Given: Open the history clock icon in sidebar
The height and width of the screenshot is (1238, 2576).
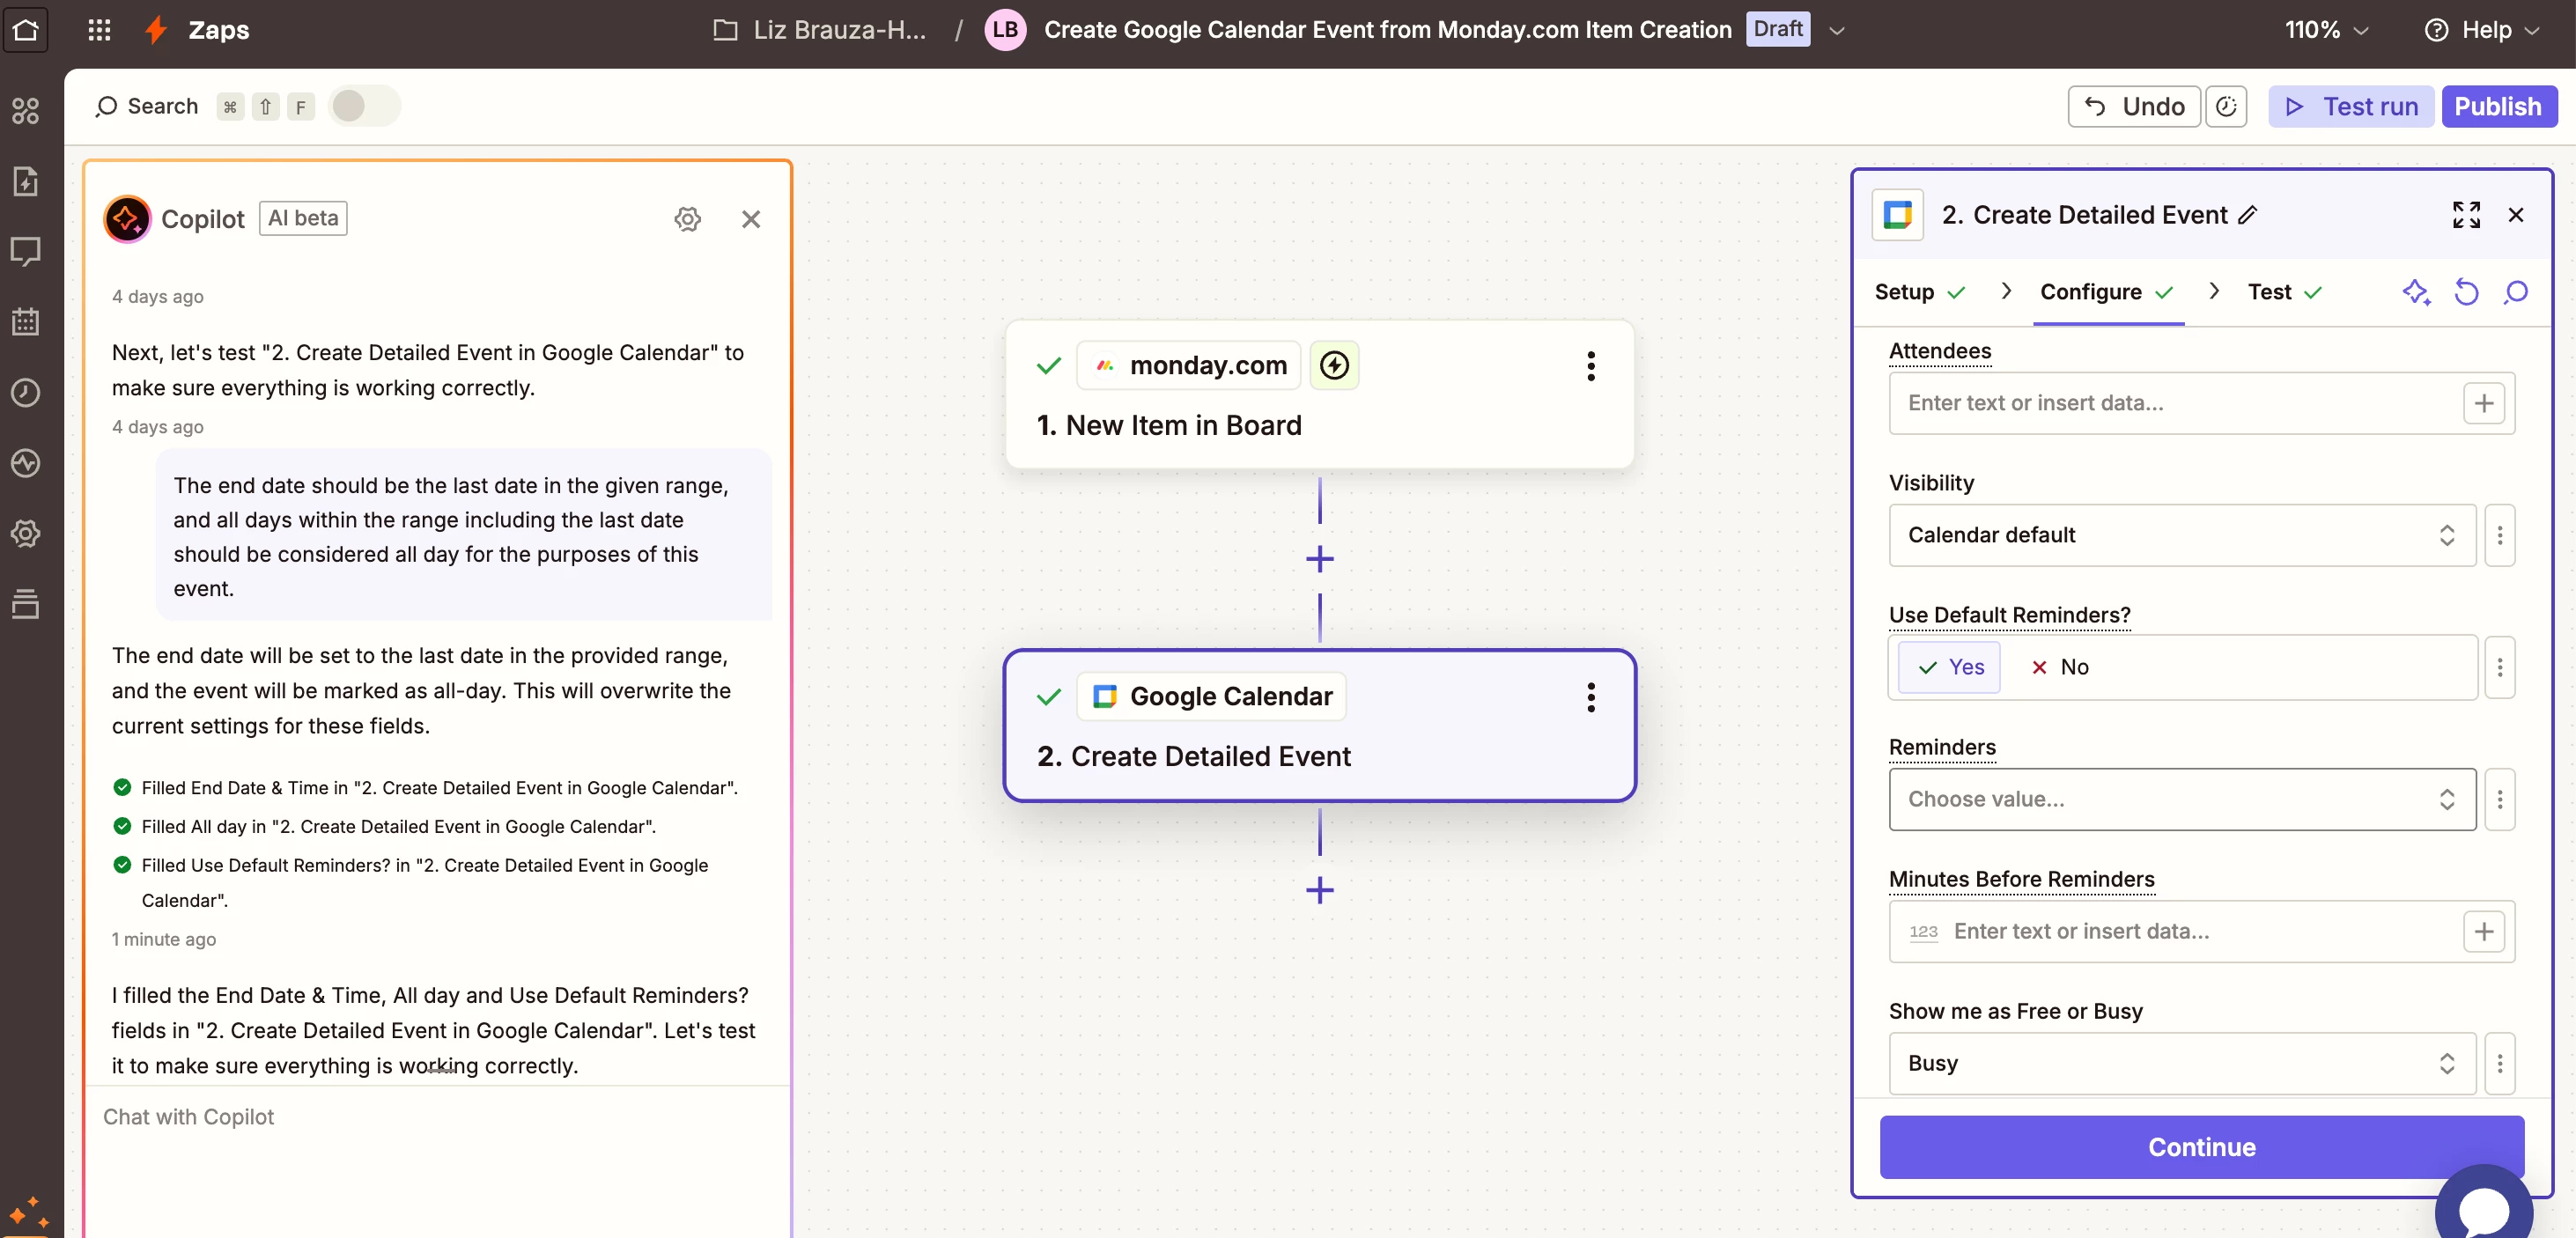Looking at the screenshot, I should click(26, 392).
